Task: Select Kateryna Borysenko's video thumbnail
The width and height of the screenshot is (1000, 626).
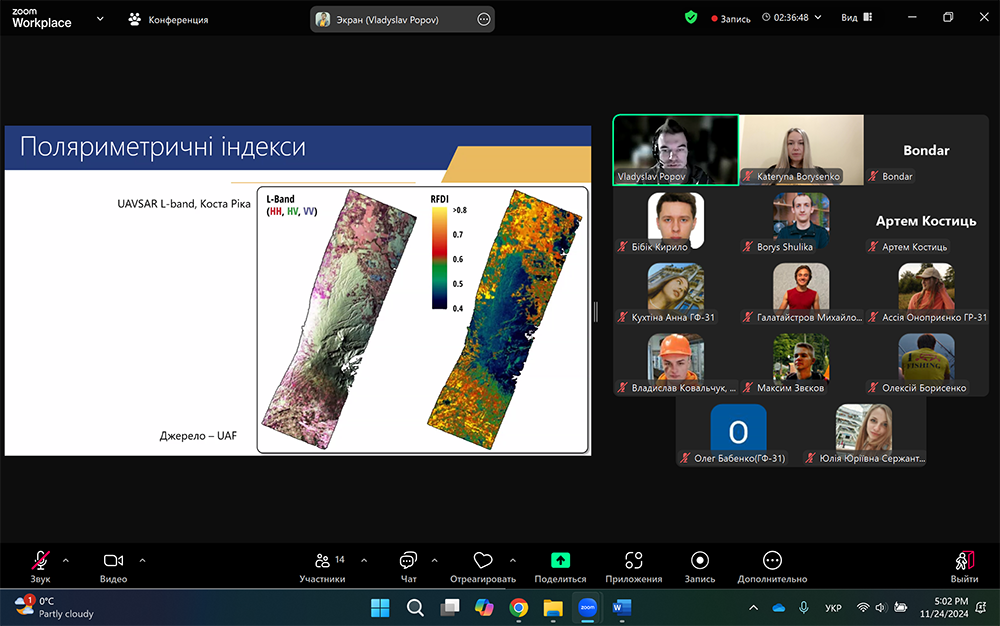Action: click(801, 149)
